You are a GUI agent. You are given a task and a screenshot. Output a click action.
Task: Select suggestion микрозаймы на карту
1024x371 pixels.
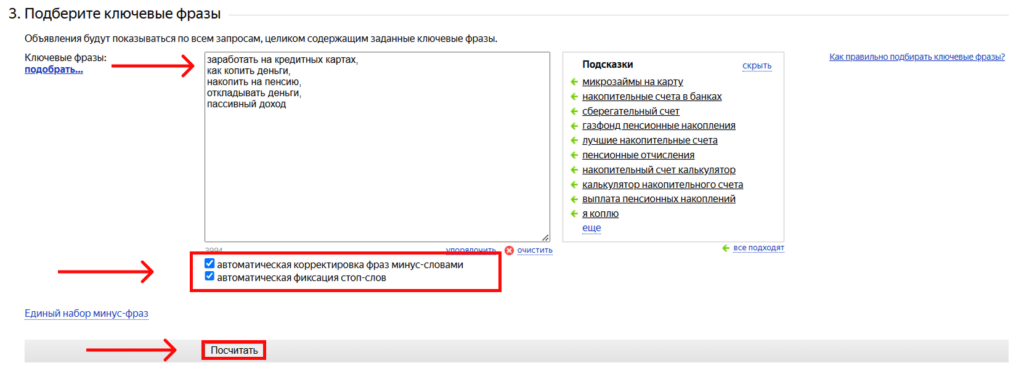pos(632,82)
